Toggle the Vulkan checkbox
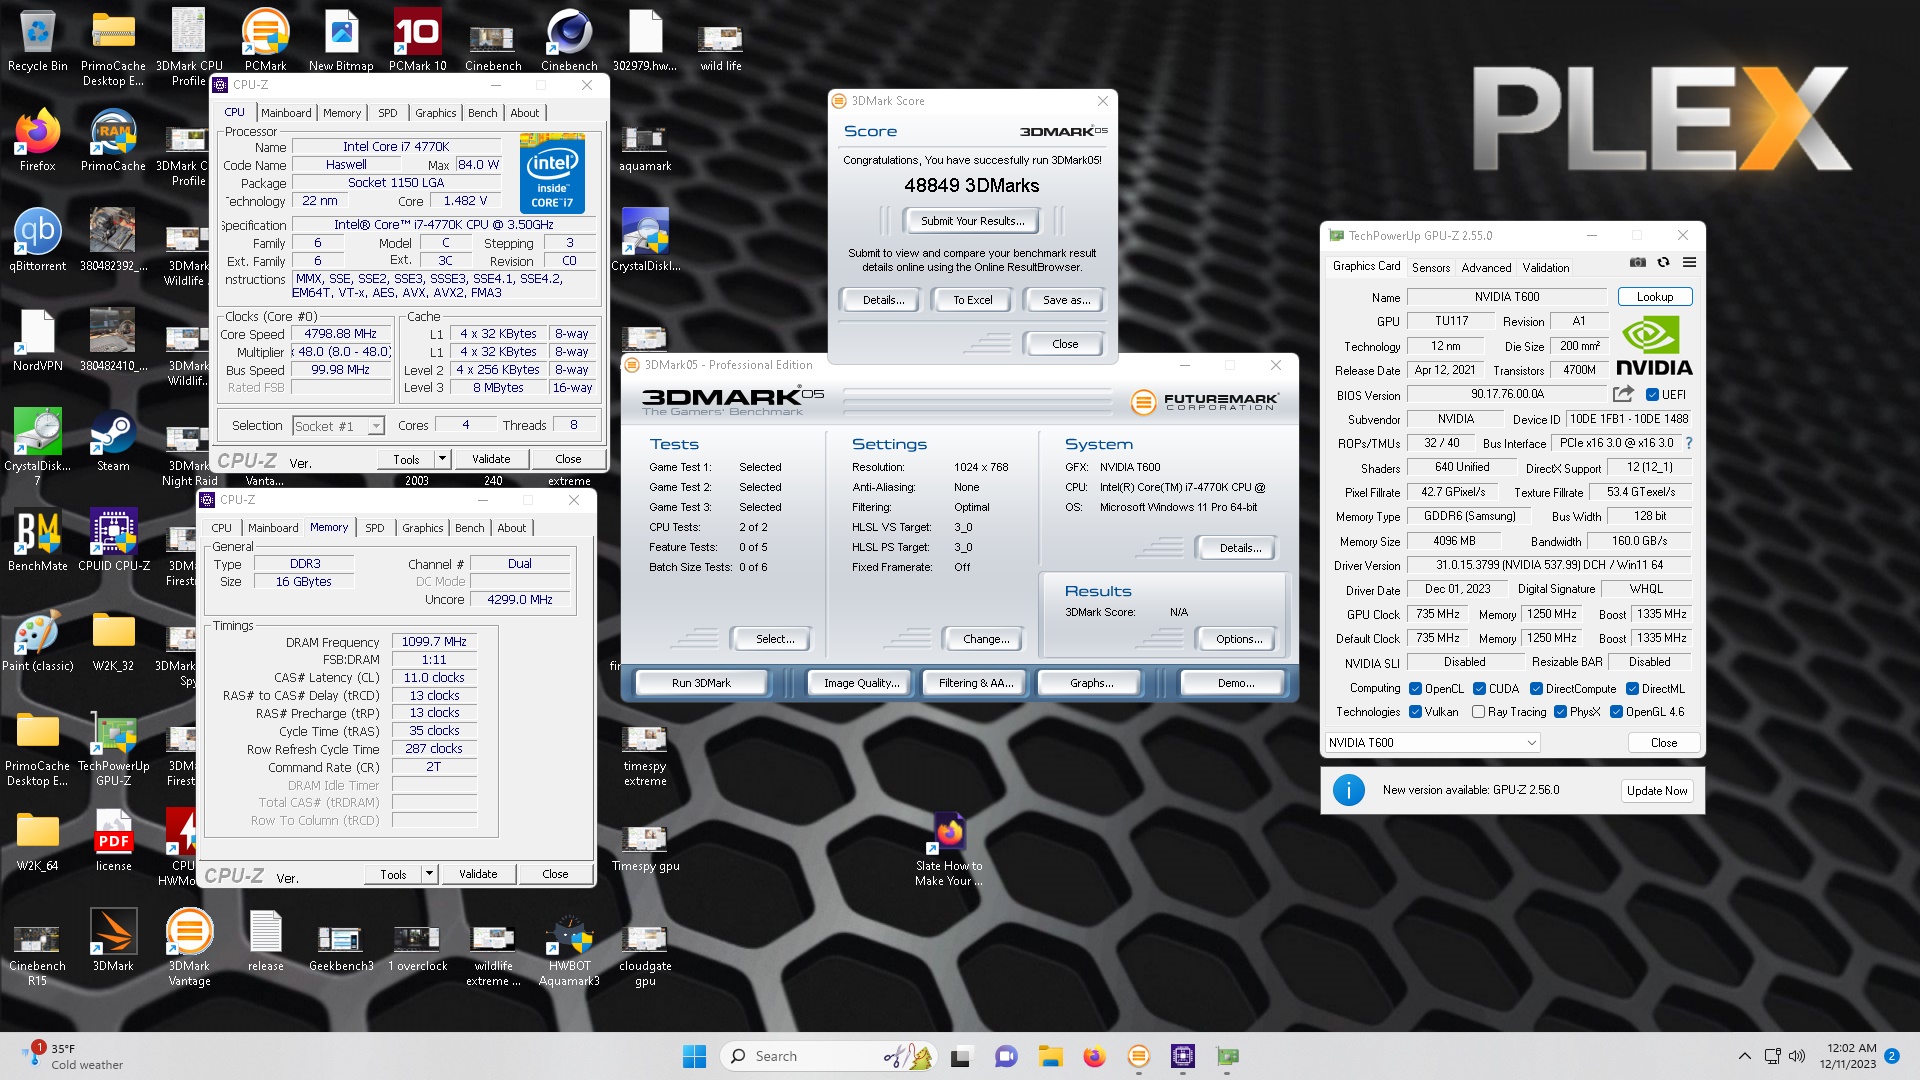1920x1080 pixels. [x=1415, y=712]
